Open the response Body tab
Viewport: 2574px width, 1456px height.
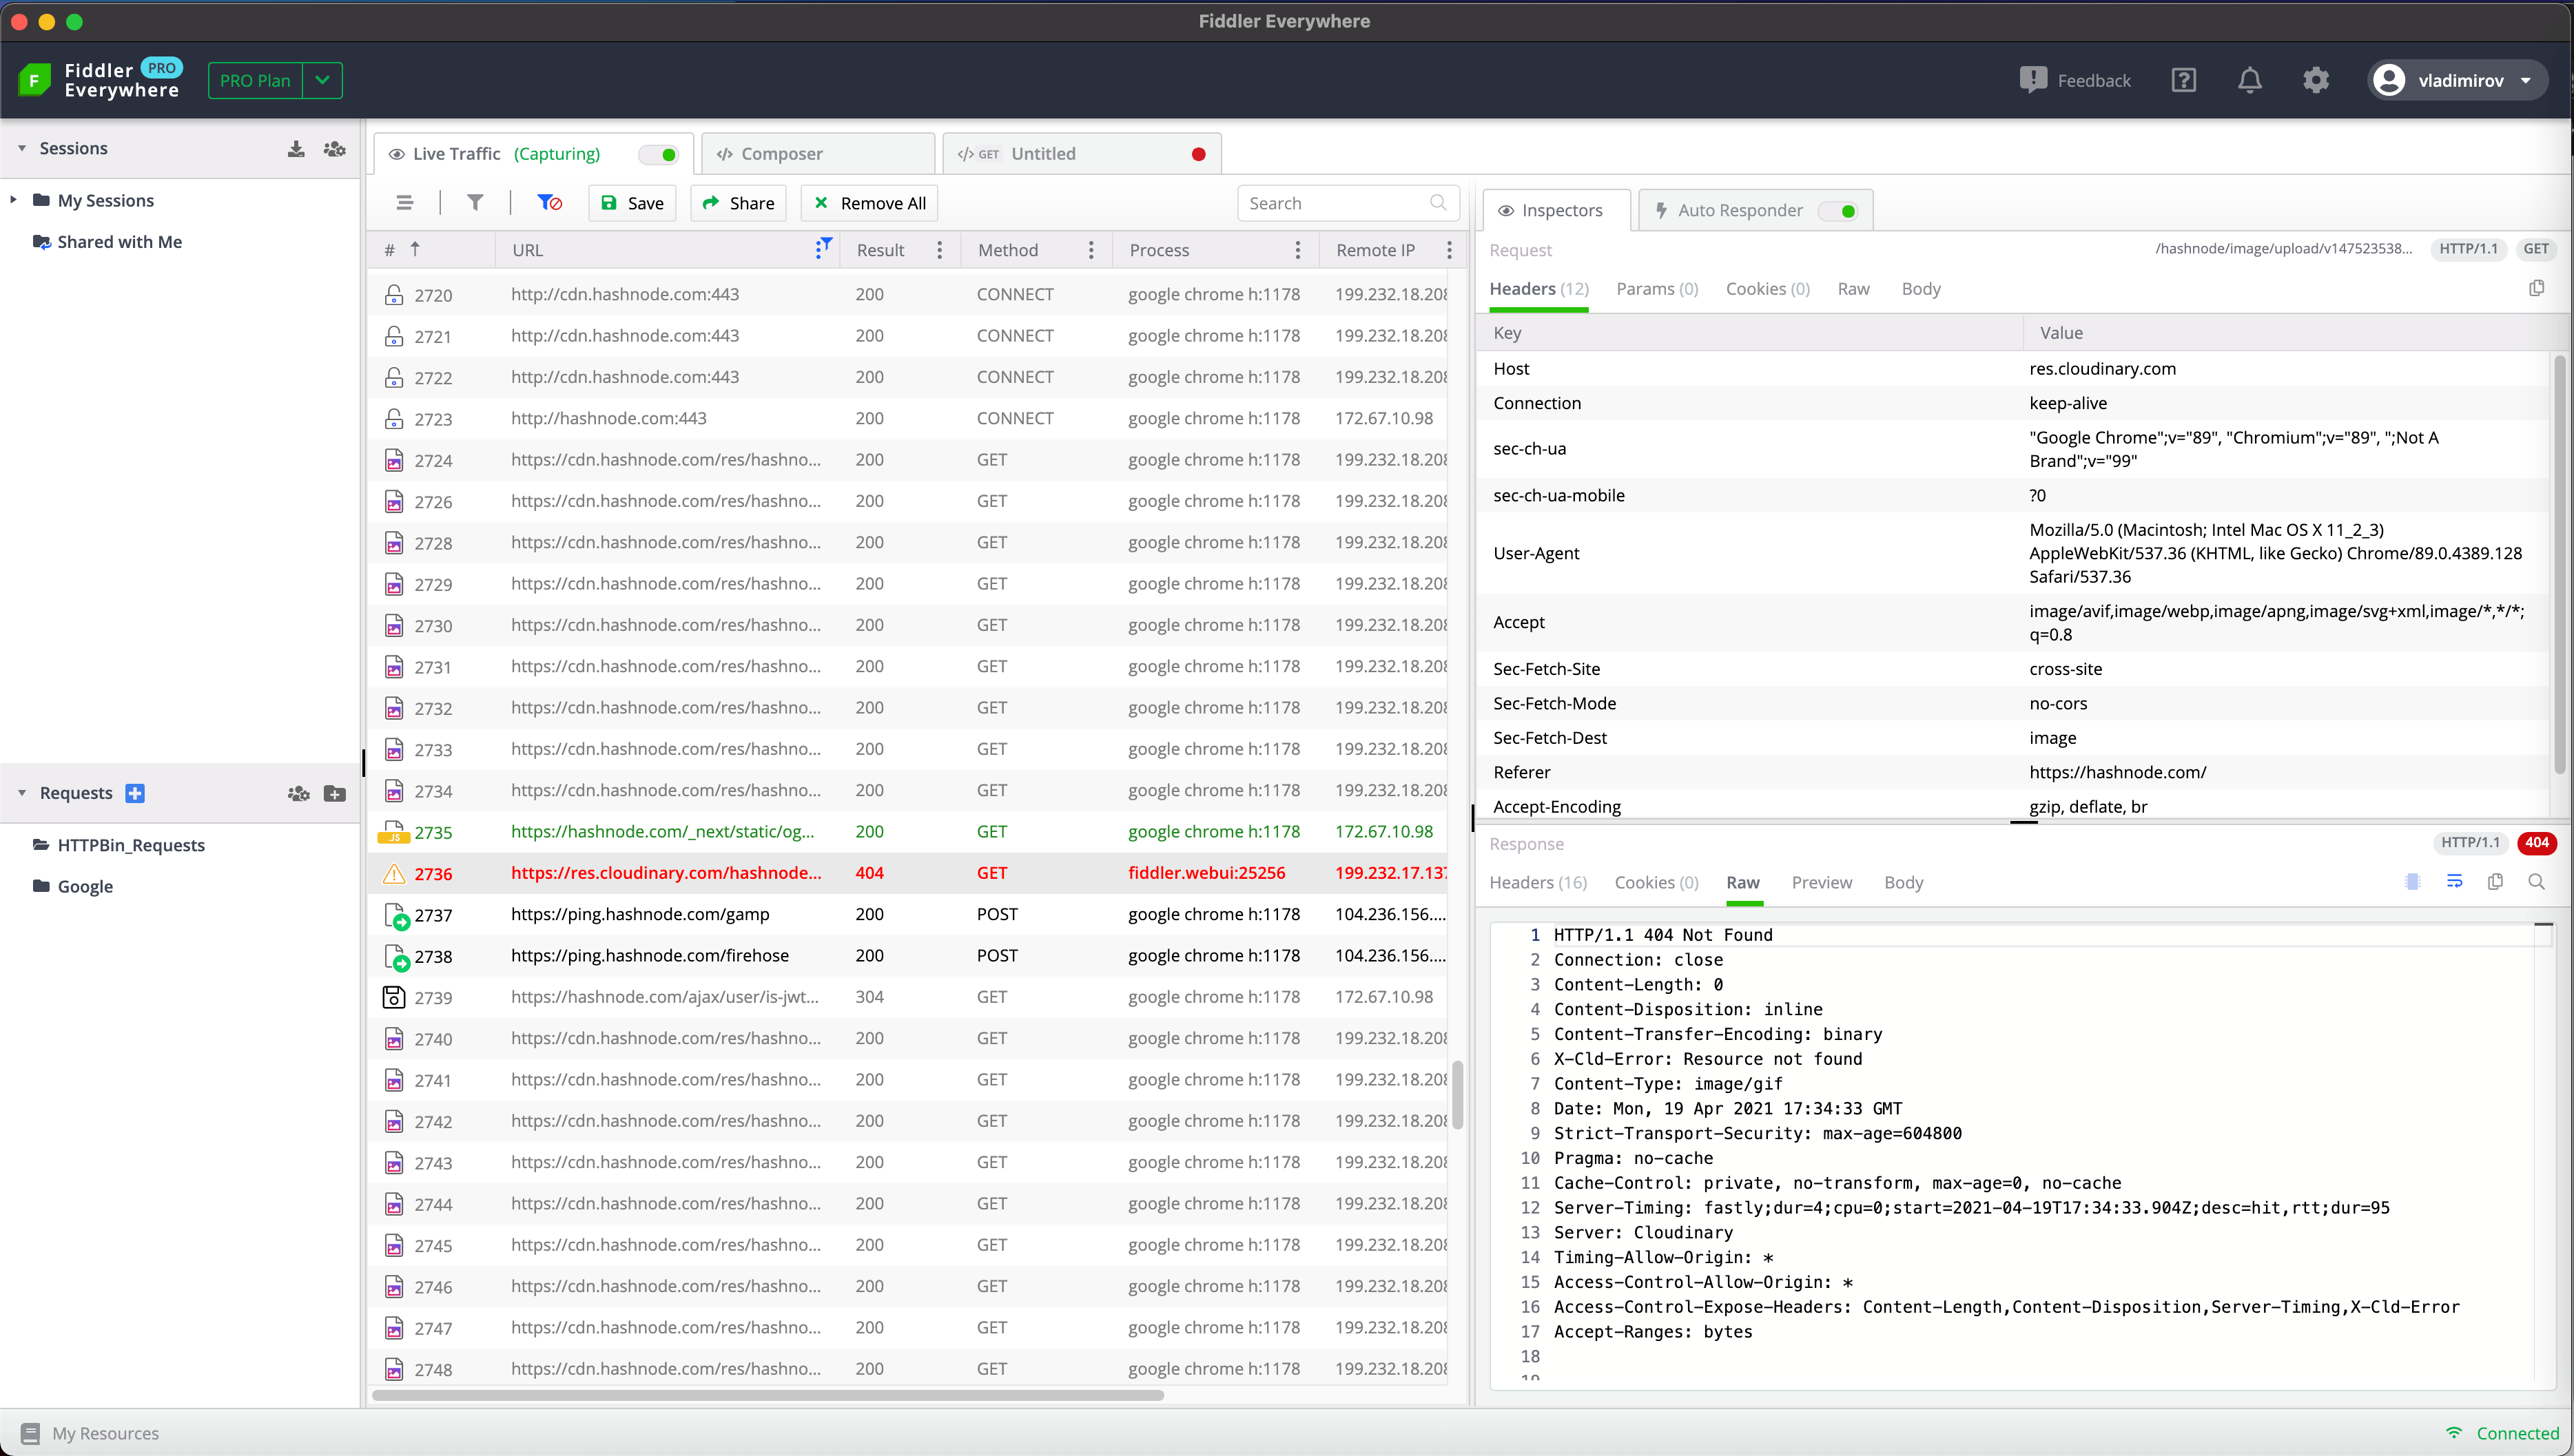coord(1903,882)
